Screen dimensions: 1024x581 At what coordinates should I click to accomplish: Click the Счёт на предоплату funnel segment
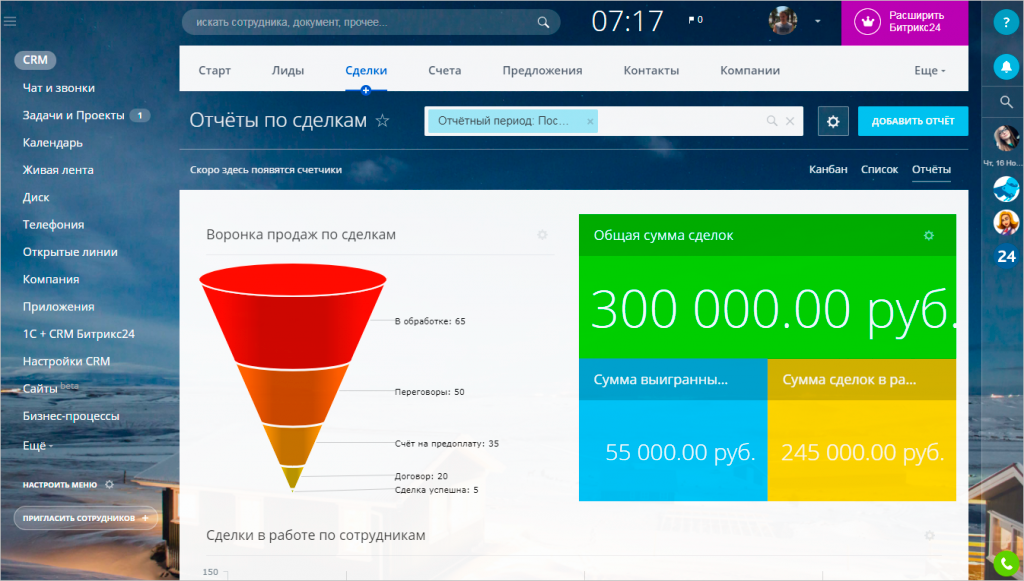293,445
